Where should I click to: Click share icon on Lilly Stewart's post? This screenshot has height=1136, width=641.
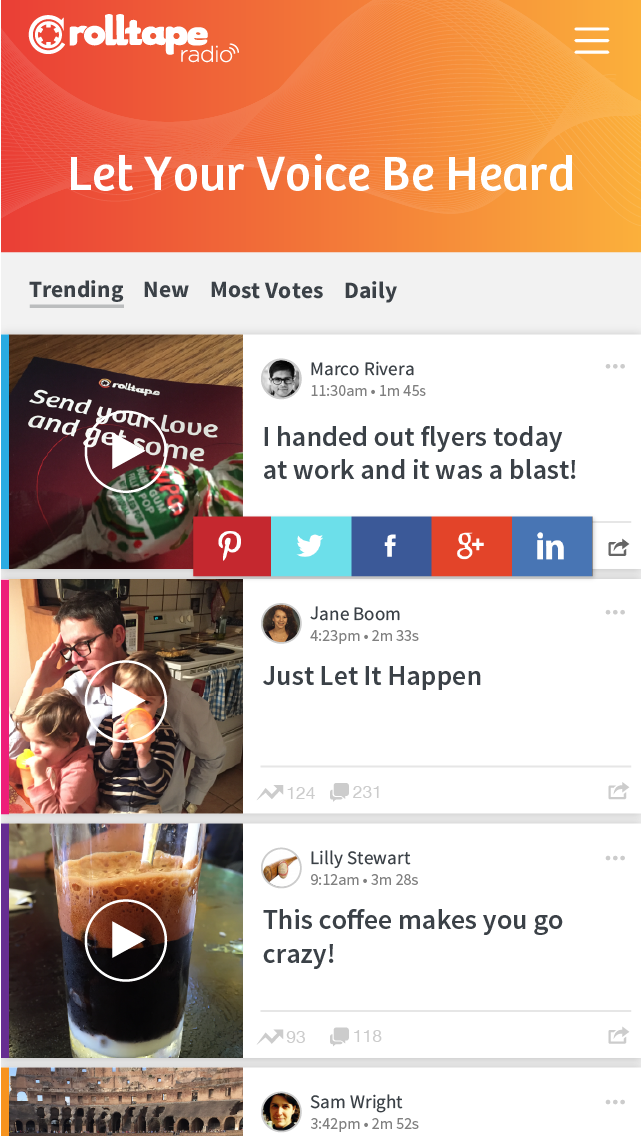[618, 1037]
